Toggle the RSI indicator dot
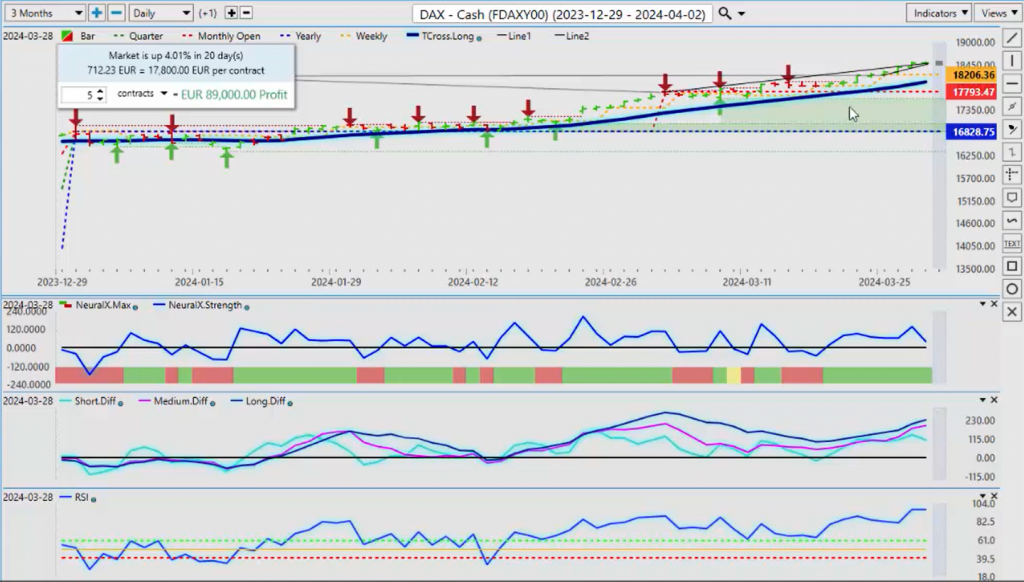The image size is (1024, 582). (x=93, y=499)
